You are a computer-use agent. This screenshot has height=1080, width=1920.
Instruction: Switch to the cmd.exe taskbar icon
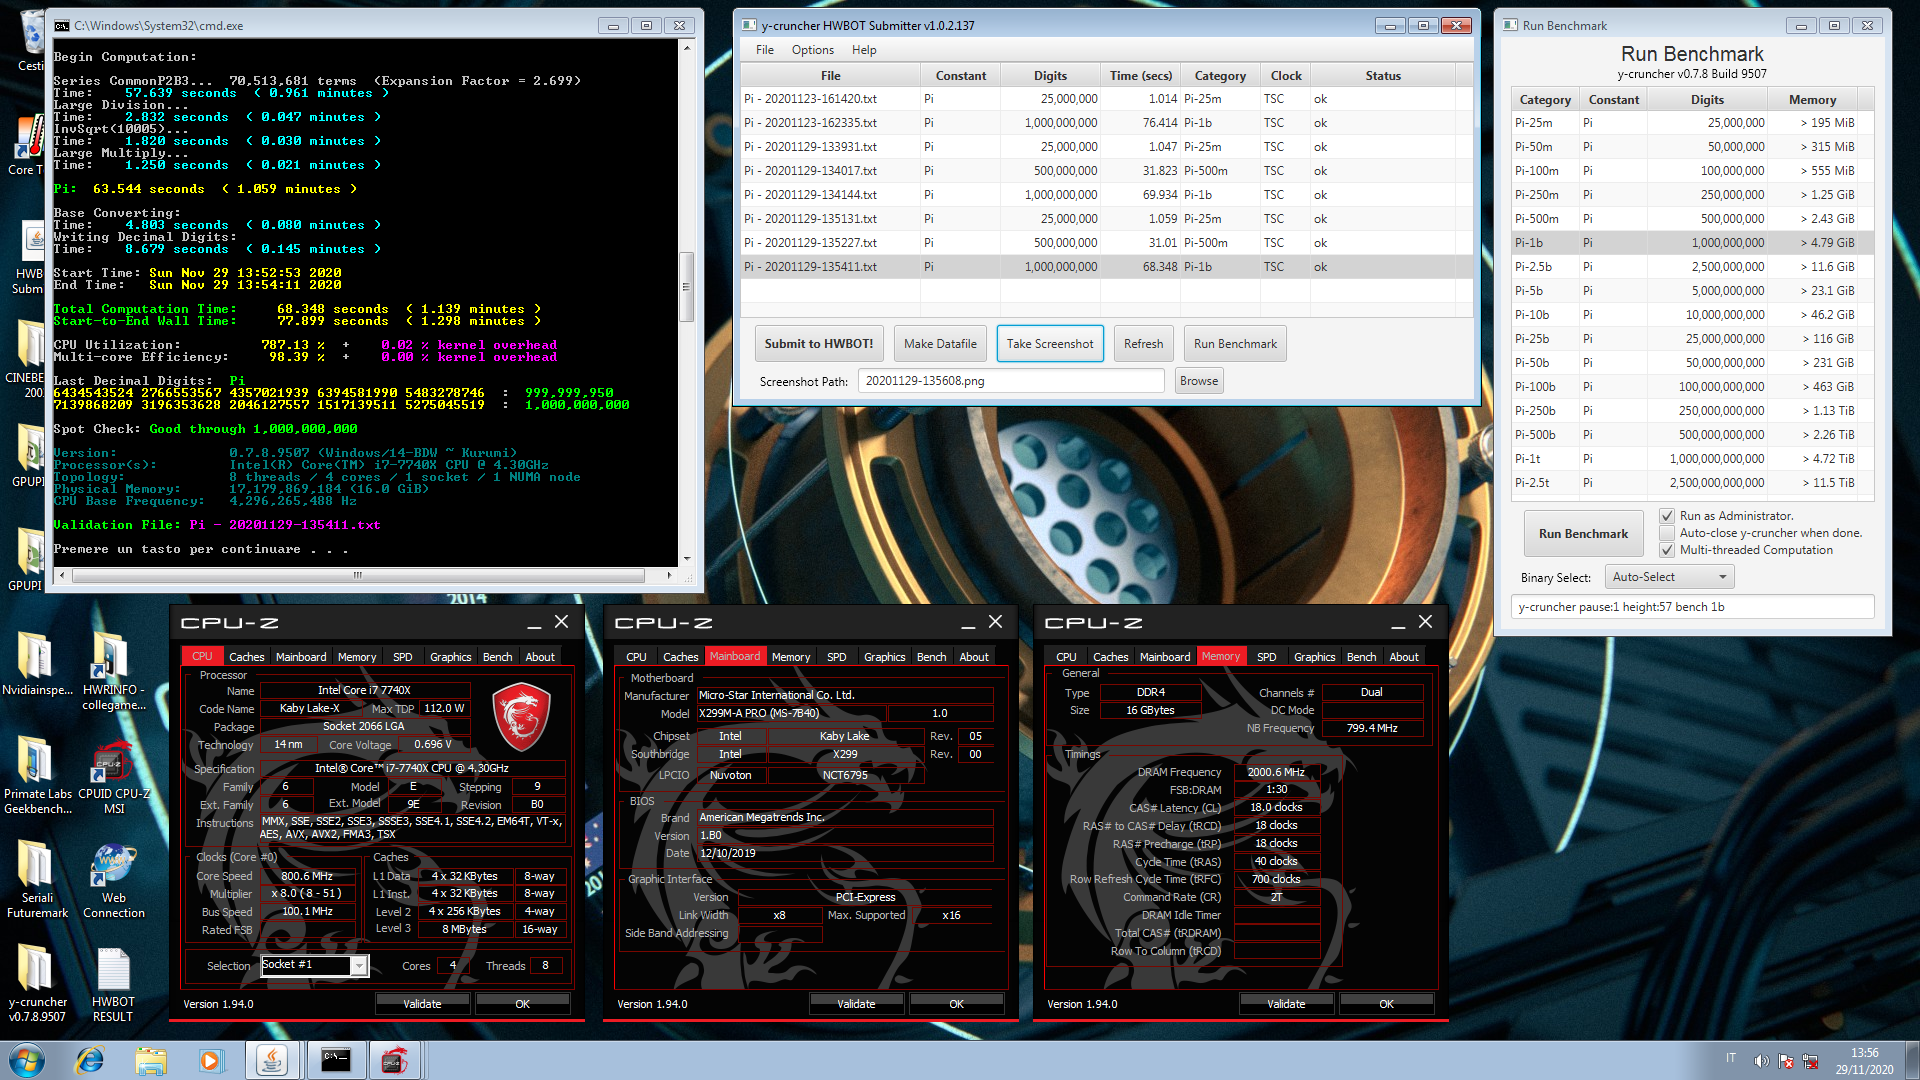[335, 1060]
